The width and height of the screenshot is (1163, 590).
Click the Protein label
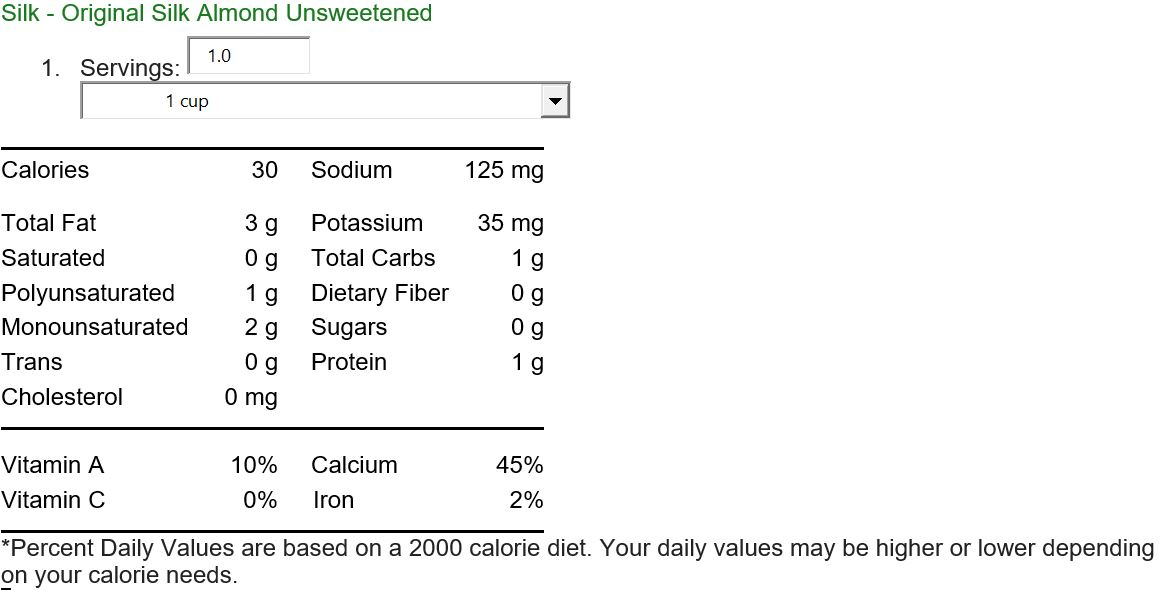pos(349,362)
